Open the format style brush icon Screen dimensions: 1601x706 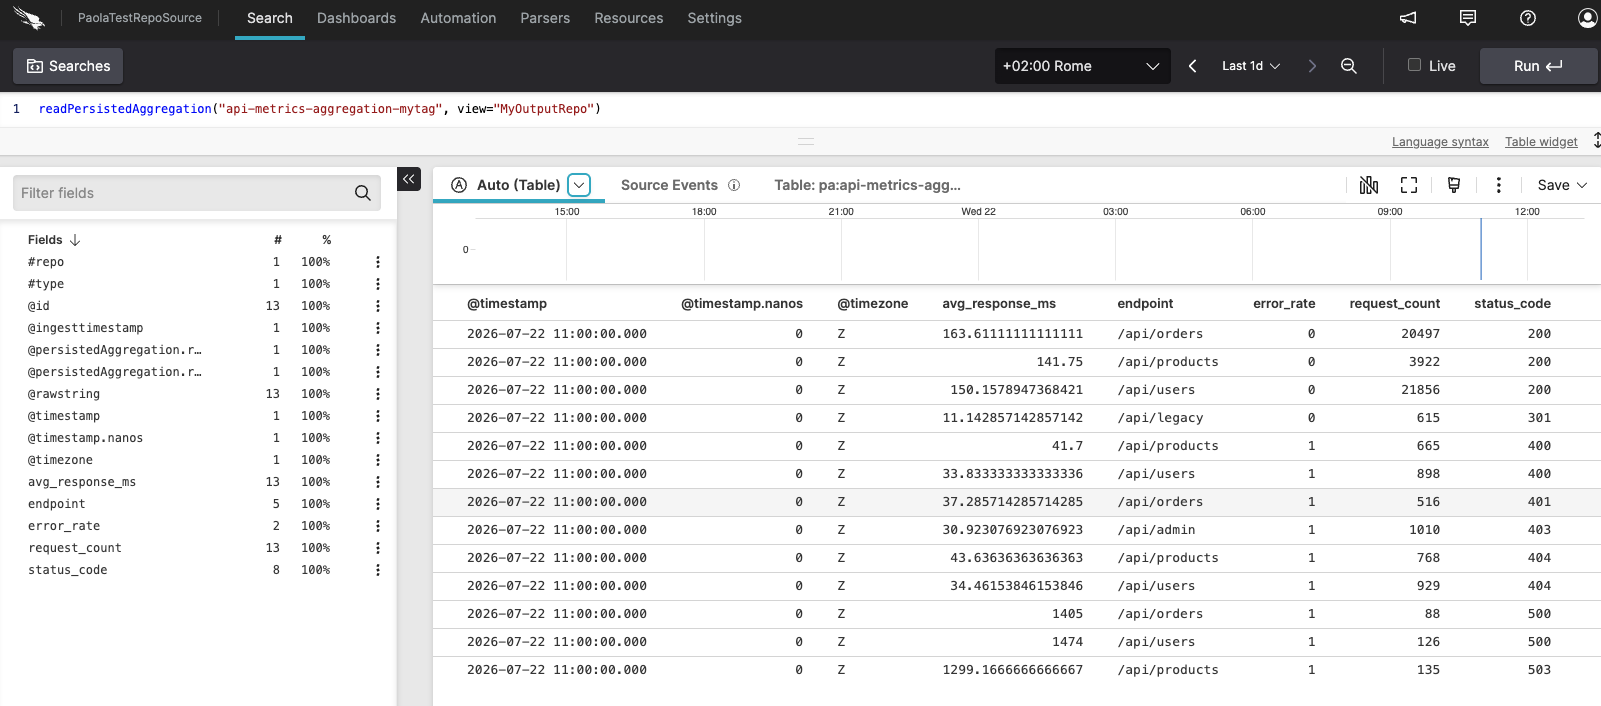click(x=1454, y=185)
